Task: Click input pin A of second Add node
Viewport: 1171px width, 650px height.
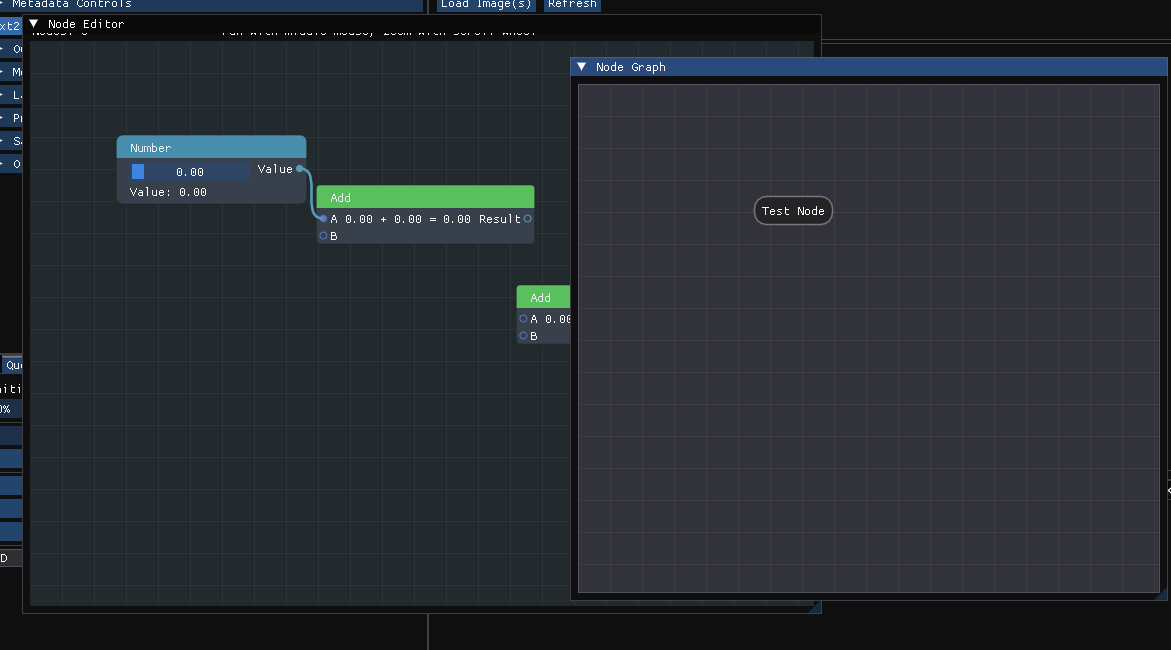Action: (x=524, y=319)
